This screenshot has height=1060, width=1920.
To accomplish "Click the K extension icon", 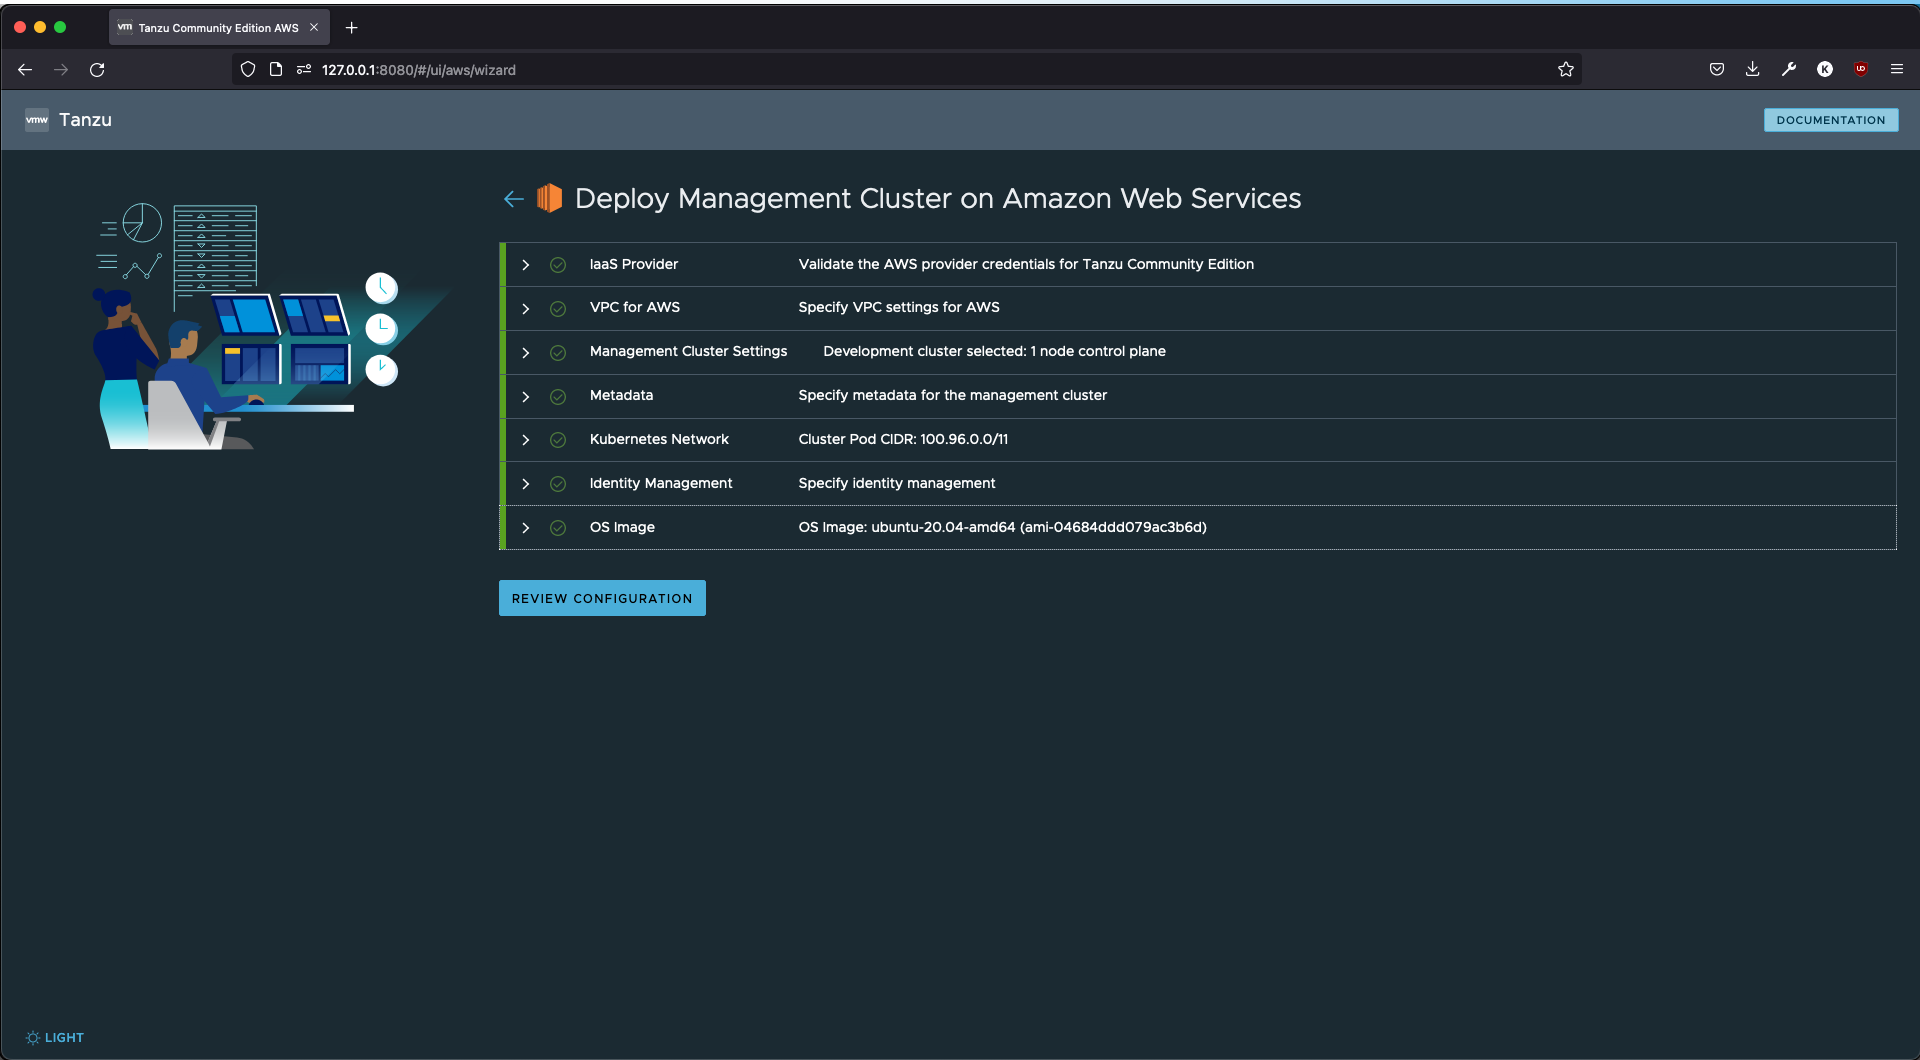I will pos(1825,70).
